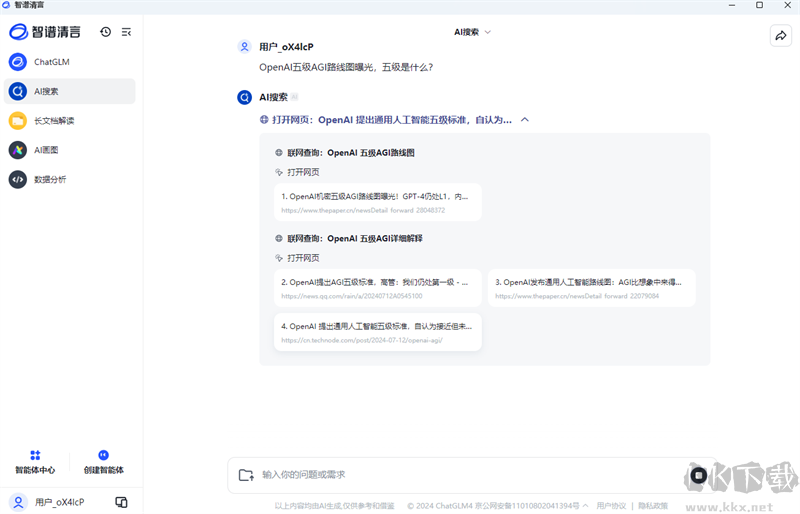800x514 pixels.
Task: Expand the footer chevron after the 备案 number
Action: (x=585, y=506)
